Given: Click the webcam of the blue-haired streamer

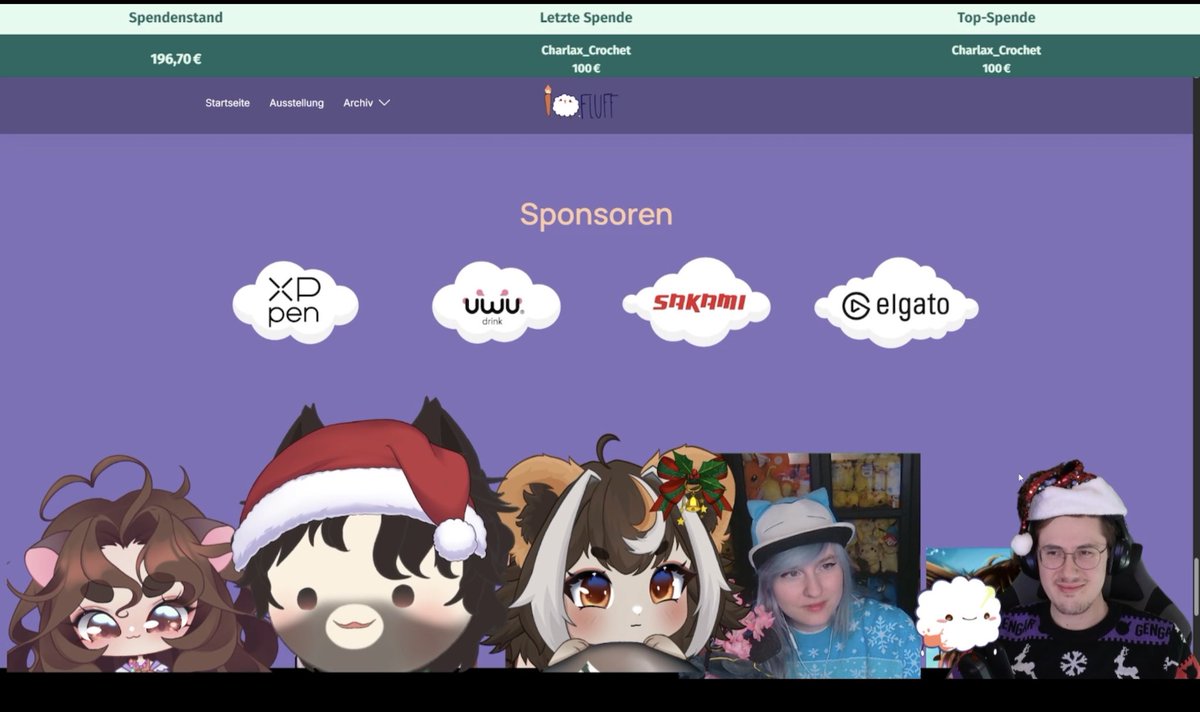Looking at the screenshot, I should (x=825, y=566).
